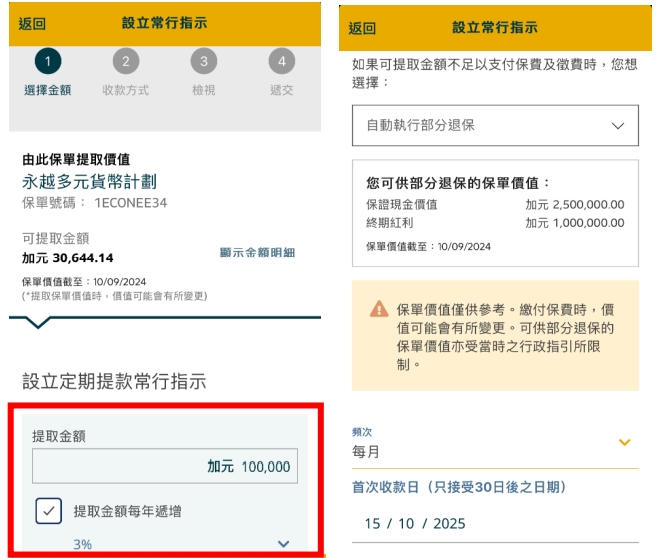Click the 提取金額 amount input field
Image resolution: width=657 pixels, height=558 pixels.
click(165, 467)
